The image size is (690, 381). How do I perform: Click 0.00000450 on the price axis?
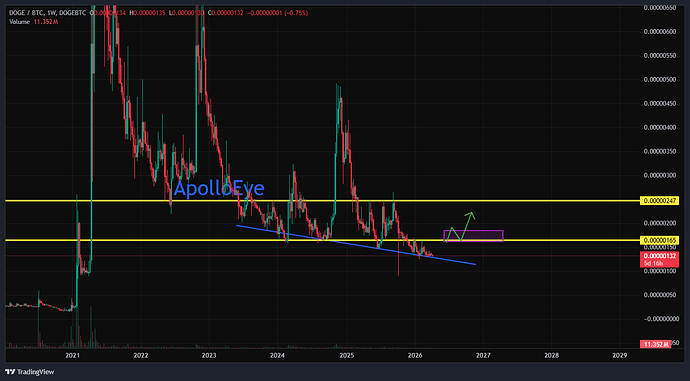(660, 104)
